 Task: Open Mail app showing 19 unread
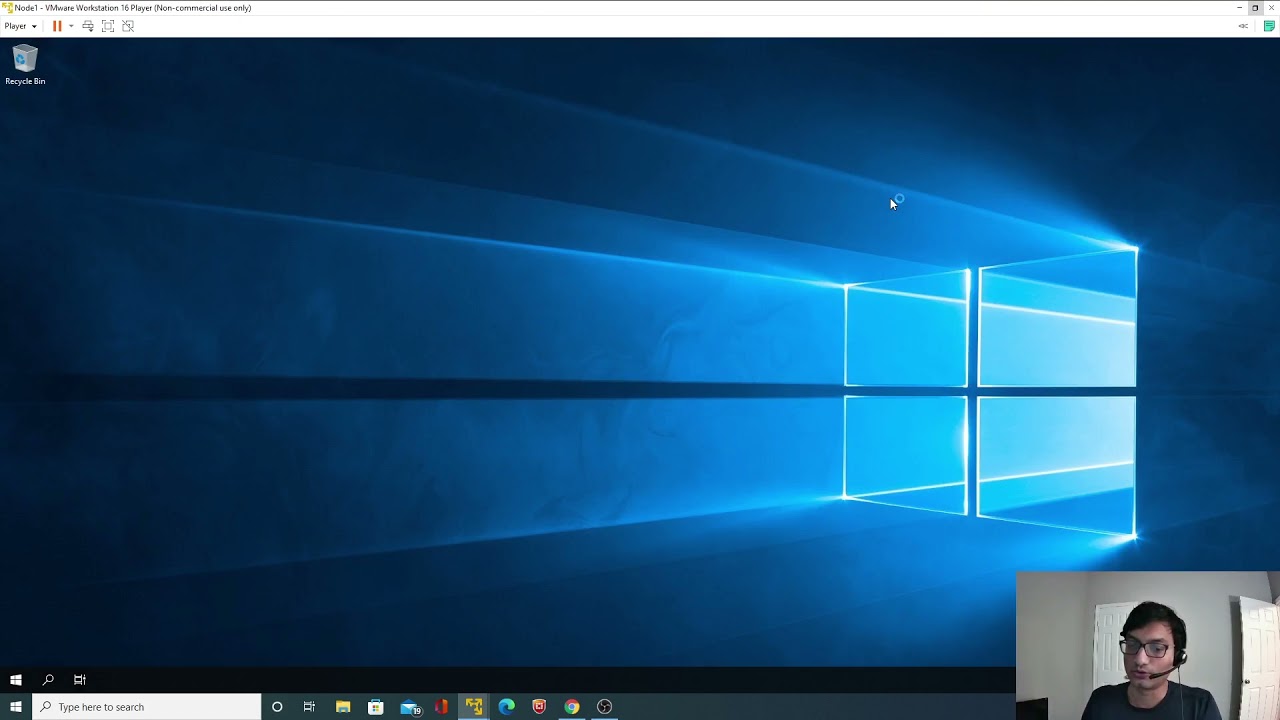point(410,707)
